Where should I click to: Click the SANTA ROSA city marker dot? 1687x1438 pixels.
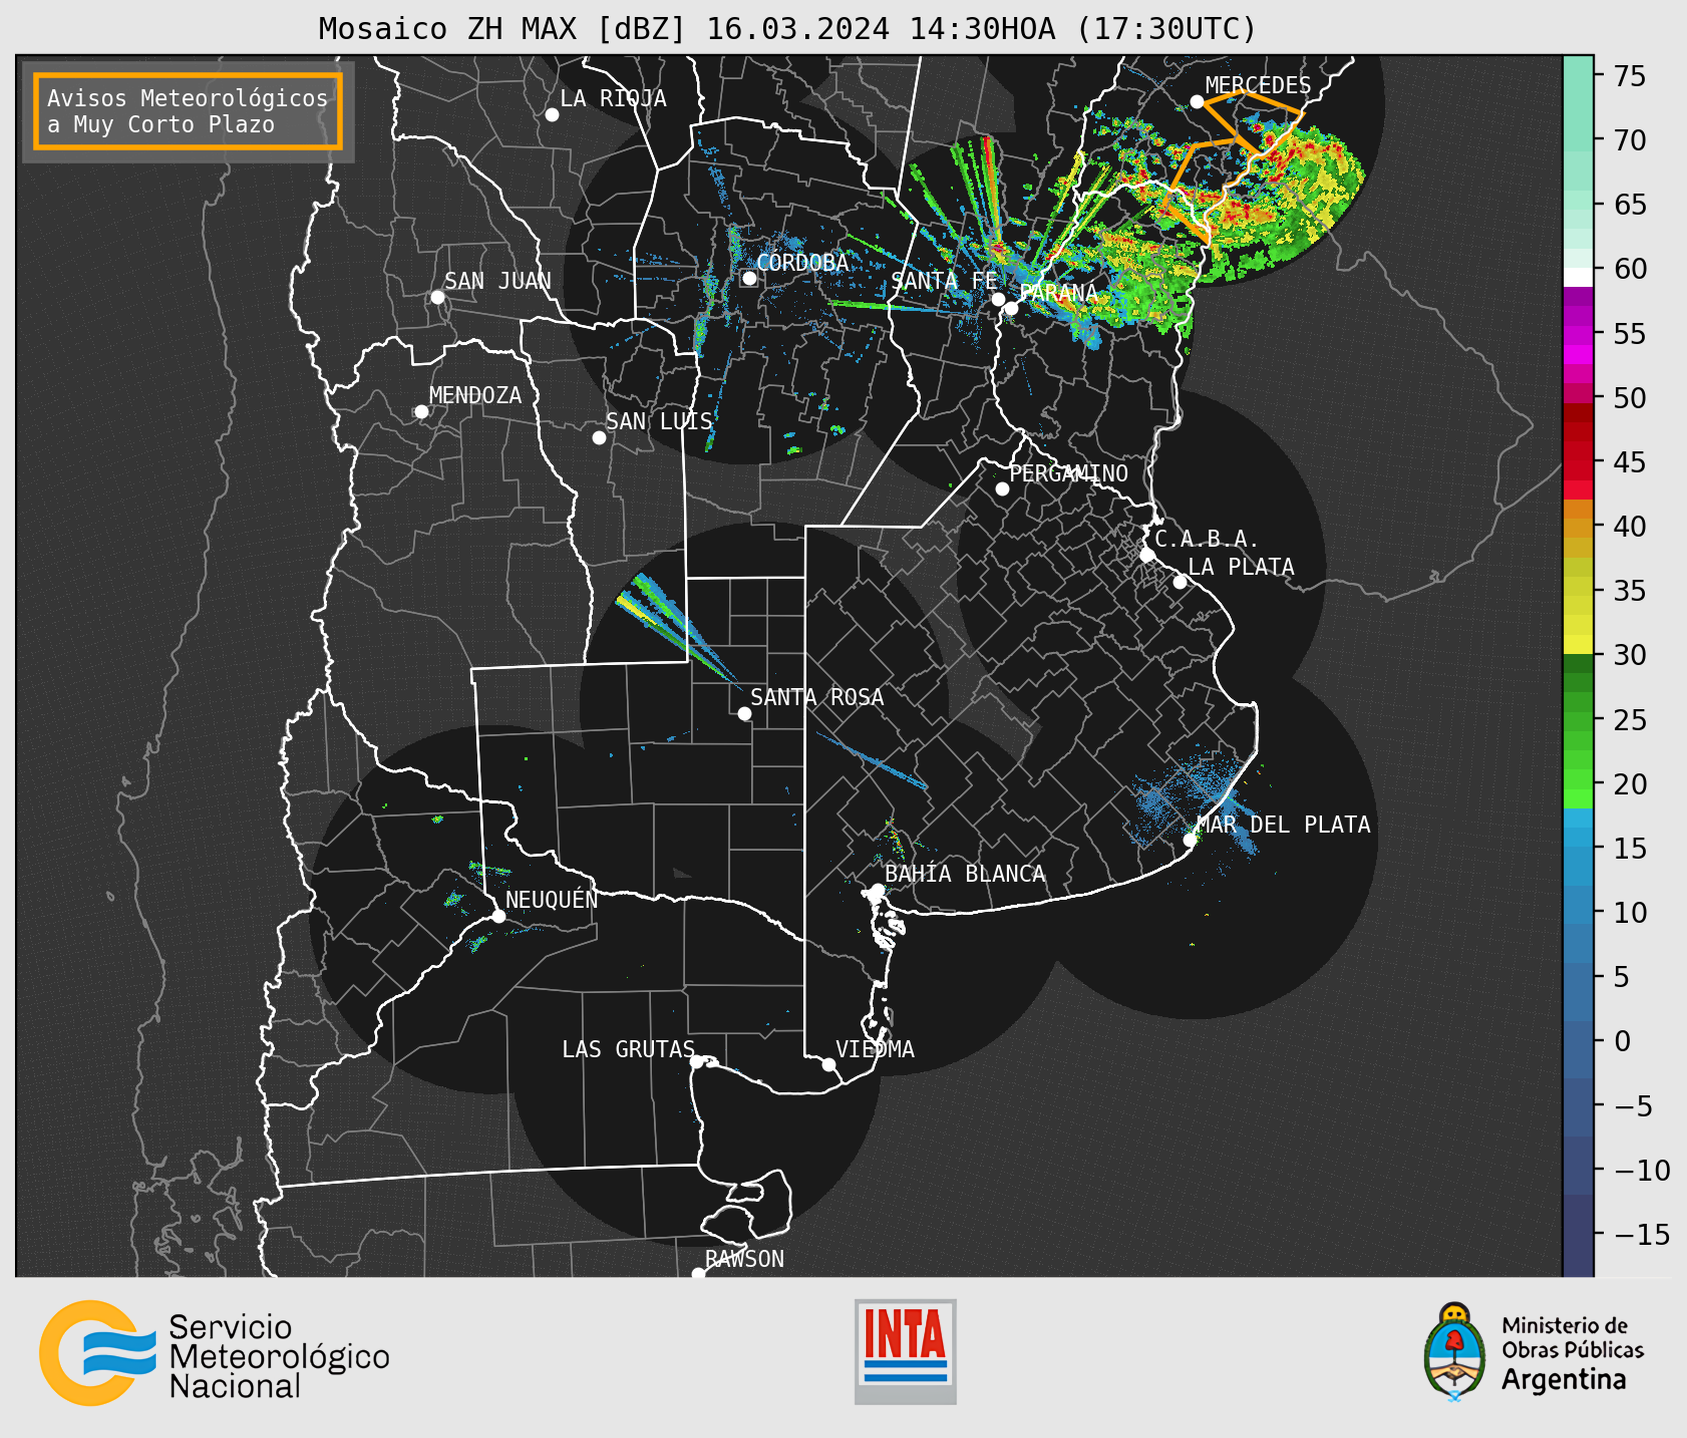[744, 714]
